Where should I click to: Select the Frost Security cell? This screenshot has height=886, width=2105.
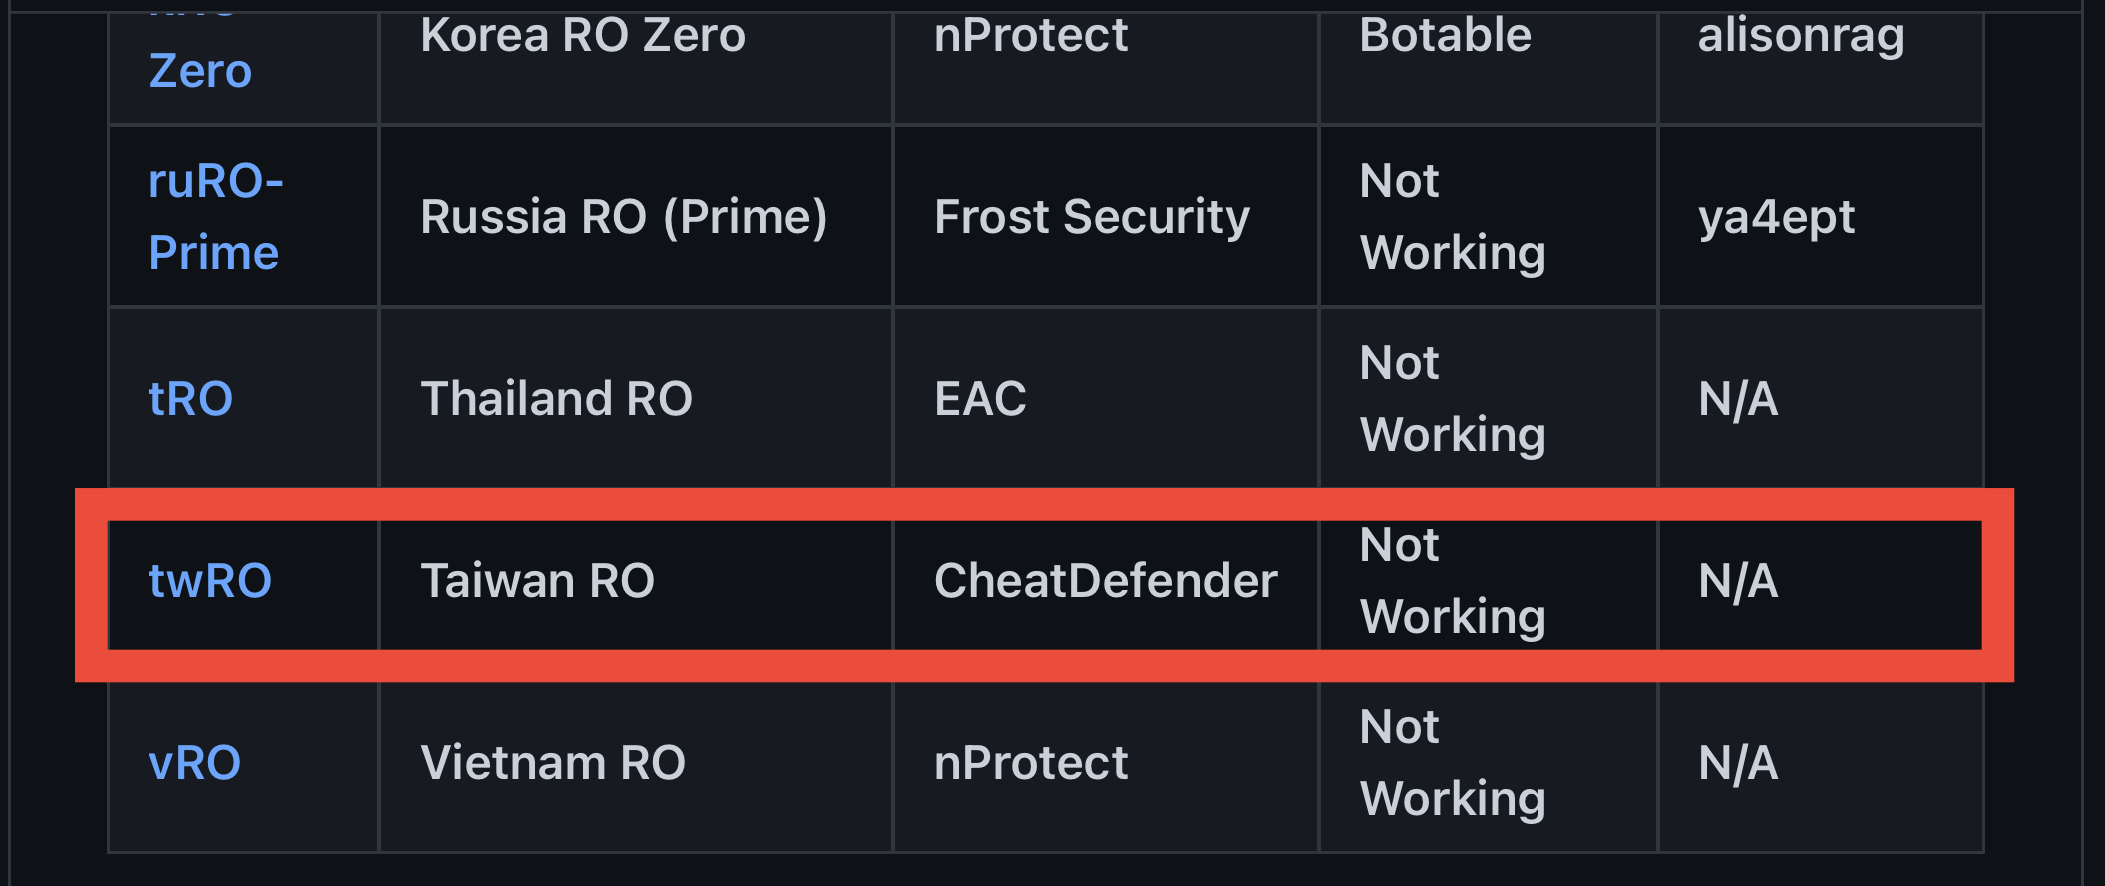(1091, 215)
